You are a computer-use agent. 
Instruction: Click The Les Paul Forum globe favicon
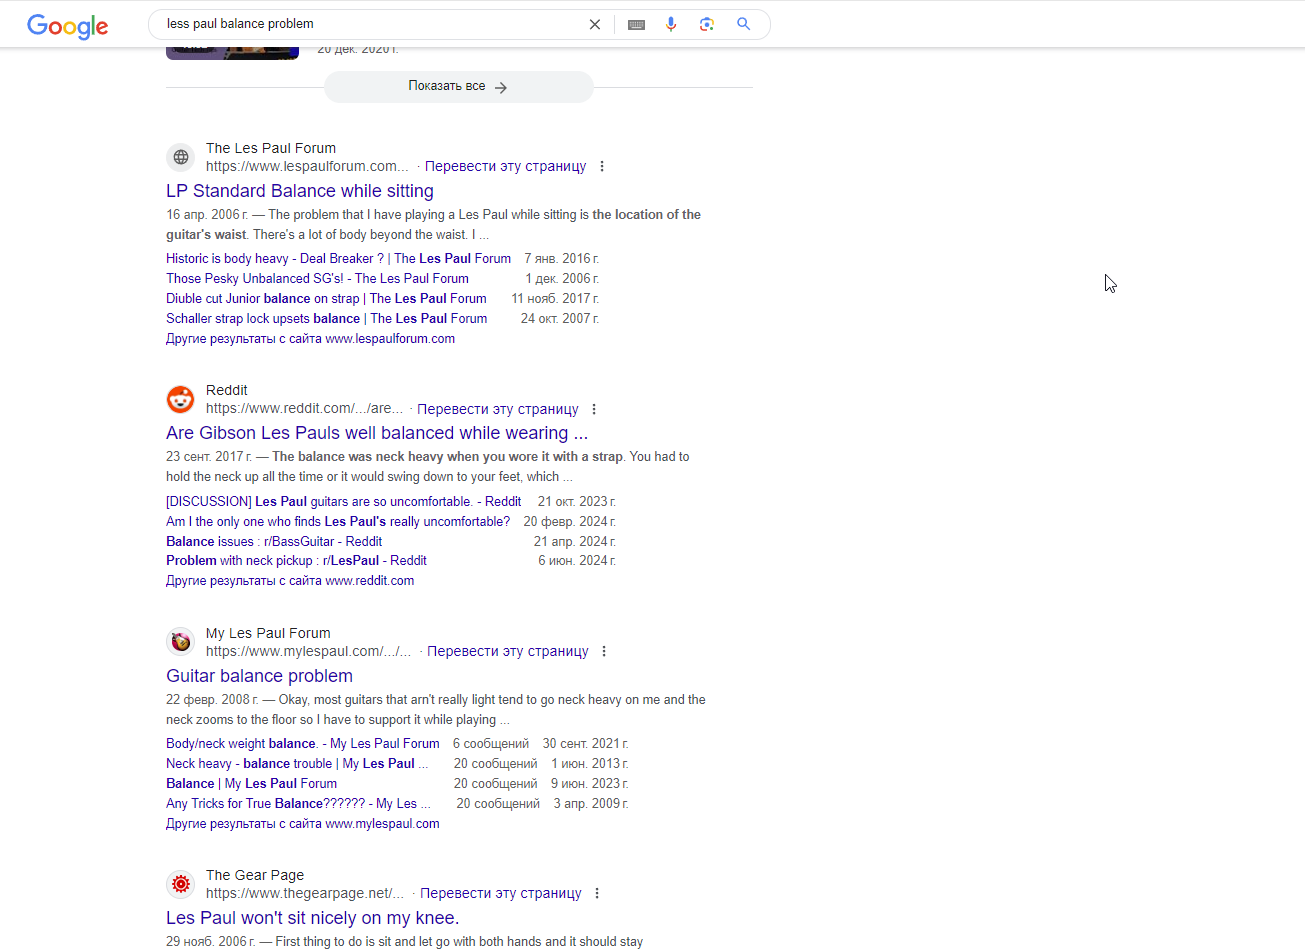[181, 157]
